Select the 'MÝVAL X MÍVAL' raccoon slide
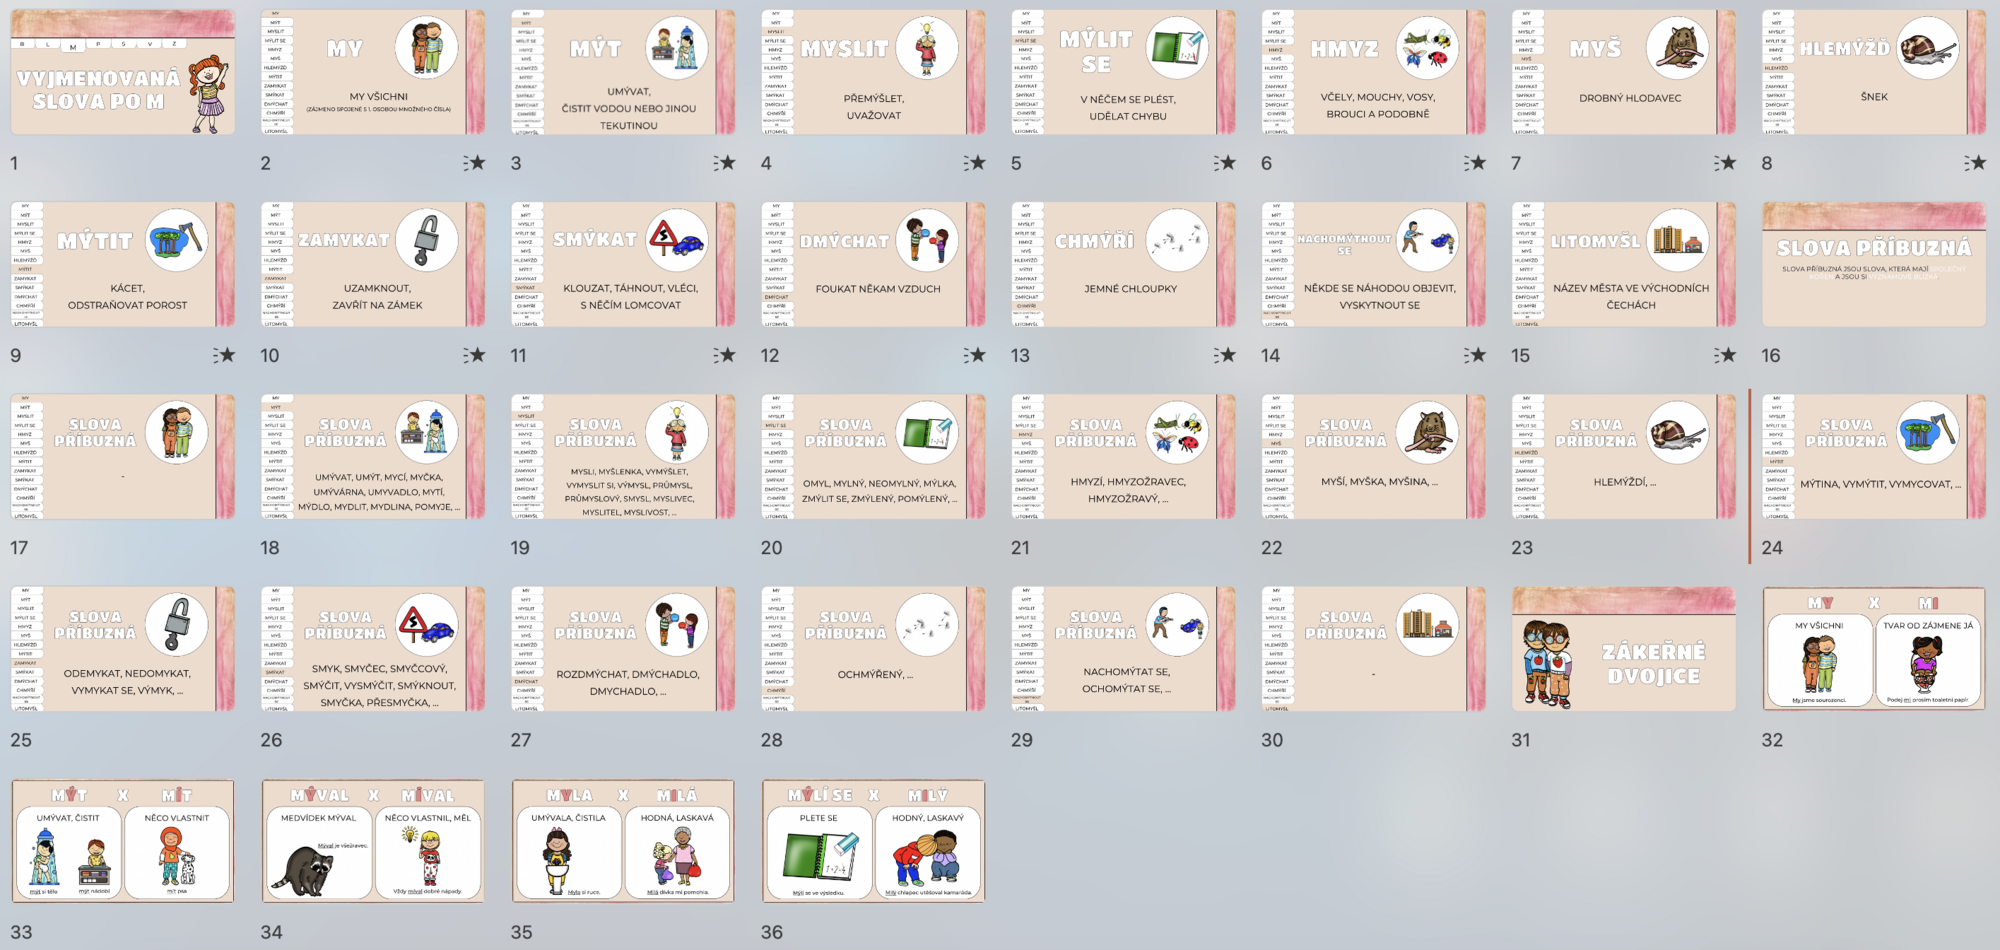 pyautogui.click(x=373, y=841)
